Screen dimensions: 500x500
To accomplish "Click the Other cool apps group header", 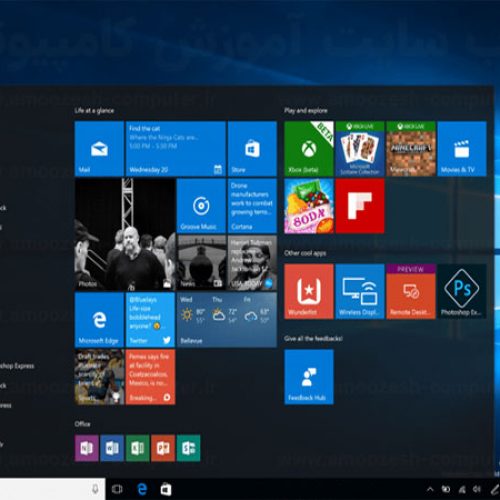I will pos(305,253).
